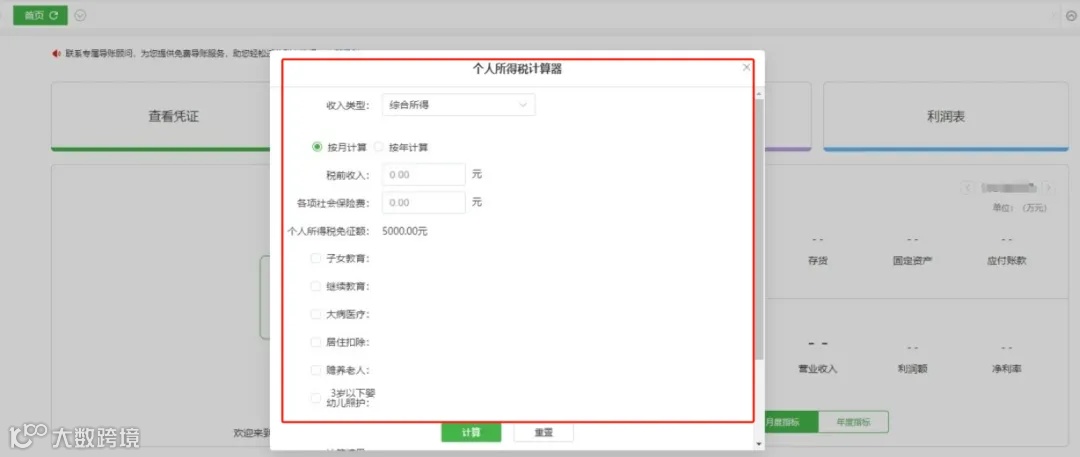Close the 个人所得税计算器 dialog
The height and width of the screenshot is (457, 1080).
tap(747, 68)
